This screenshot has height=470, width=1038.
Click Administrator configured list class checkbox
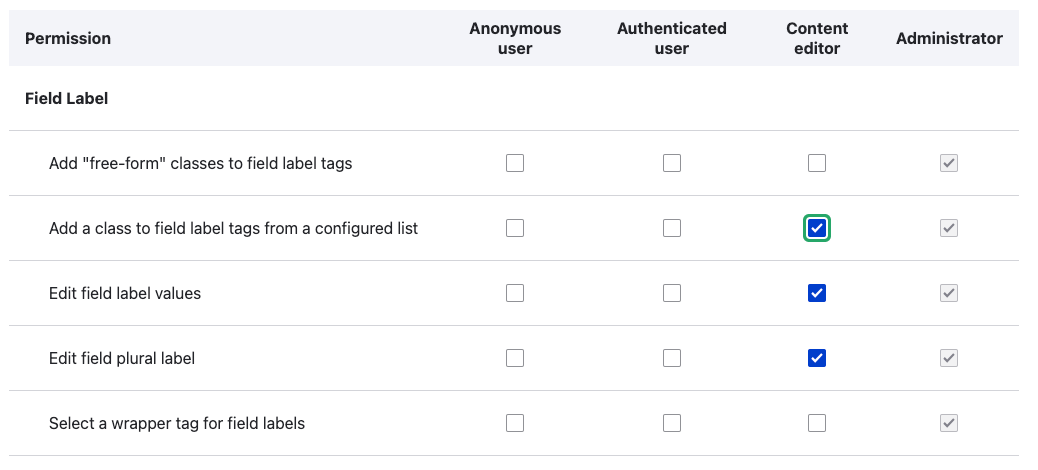[x=949, y=228]
